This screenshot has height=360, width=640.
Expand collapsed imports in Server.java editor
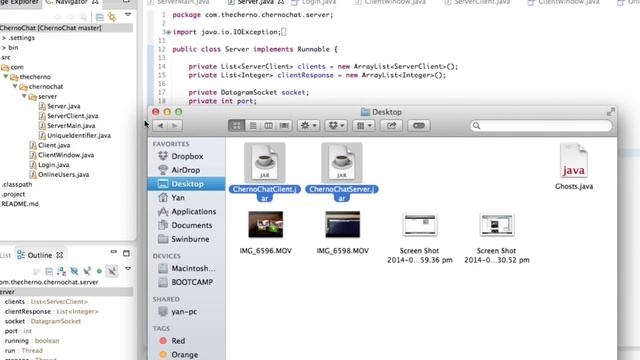click(x=167, y=32)
